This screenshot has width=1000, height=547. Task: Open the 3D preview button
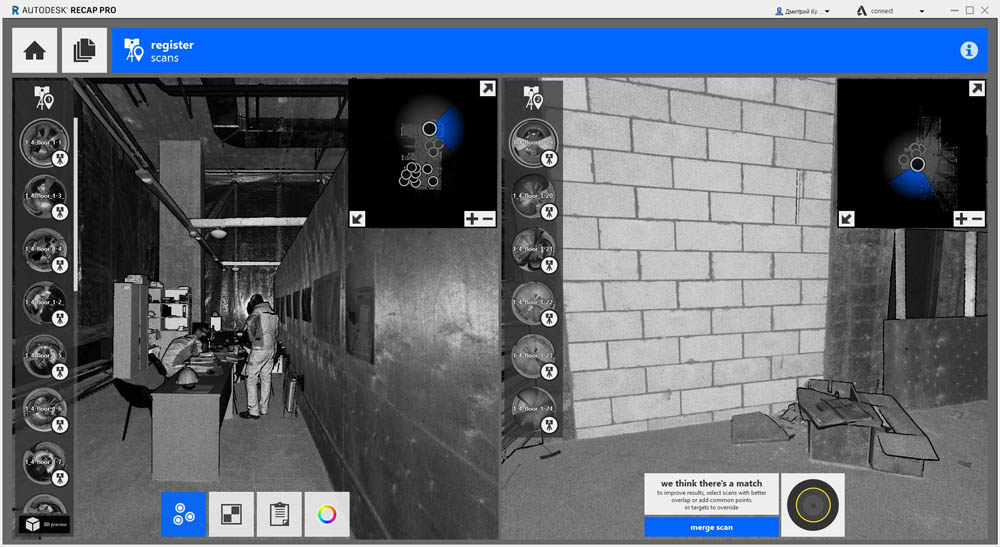coord(44,524)
